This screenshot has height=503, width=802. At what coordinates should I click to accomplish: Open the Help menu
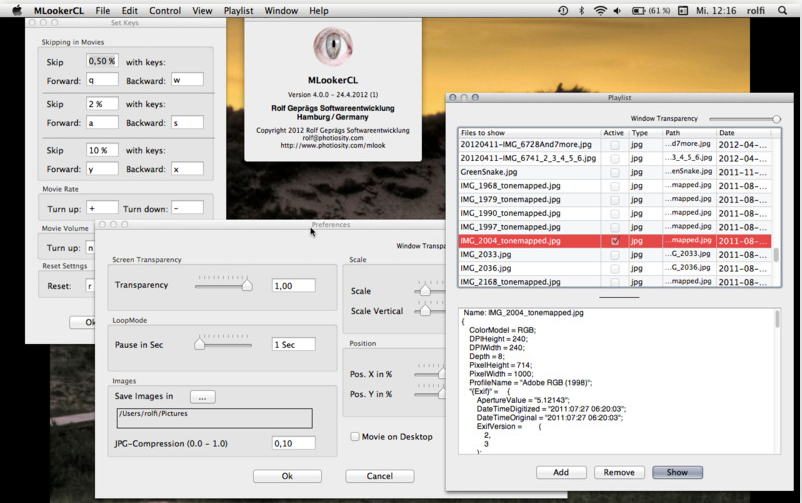319,10
